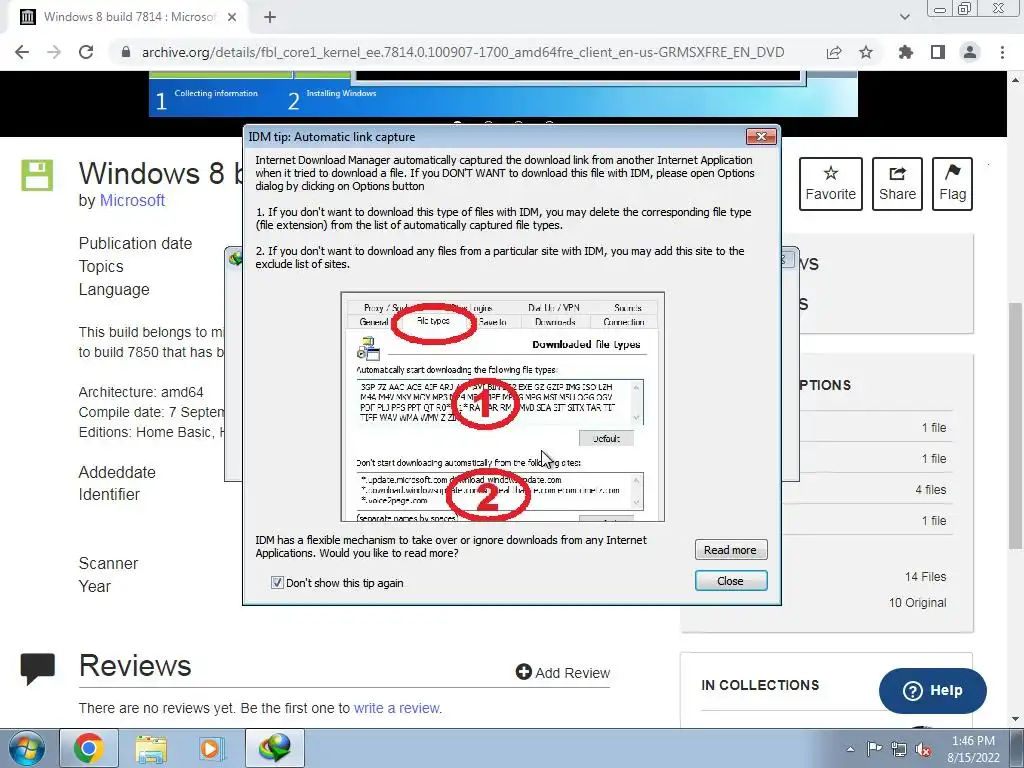
Task: Open the Help button
Action: pos(933,690)
